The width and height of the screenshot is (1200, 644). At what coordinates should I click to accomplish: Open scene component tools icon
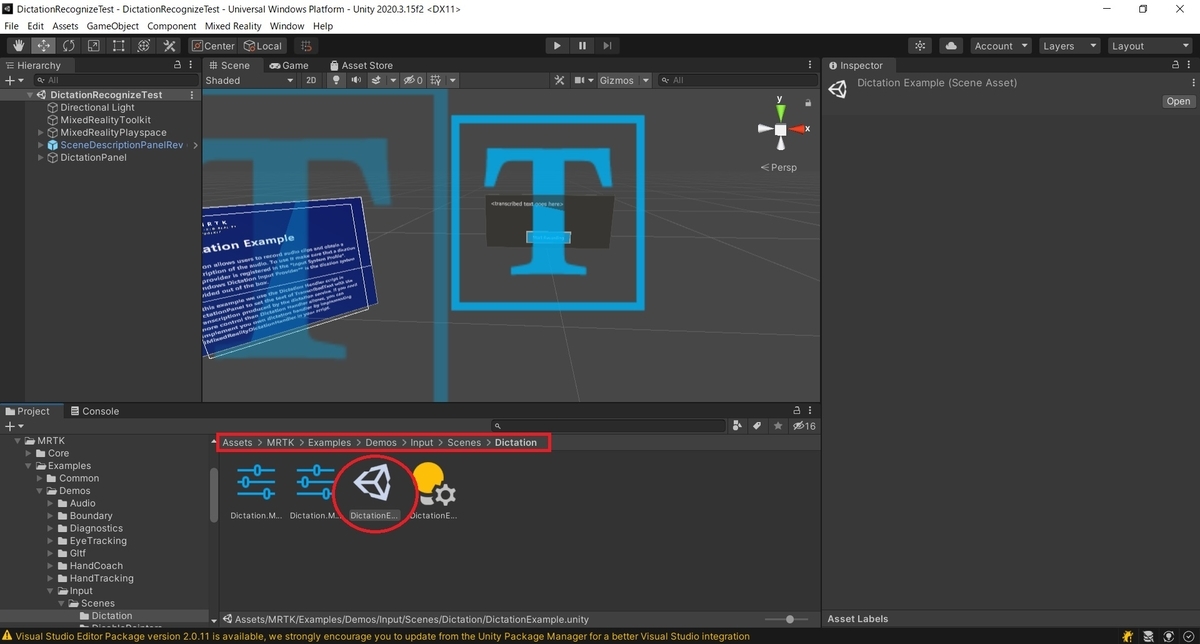point(560,80)
